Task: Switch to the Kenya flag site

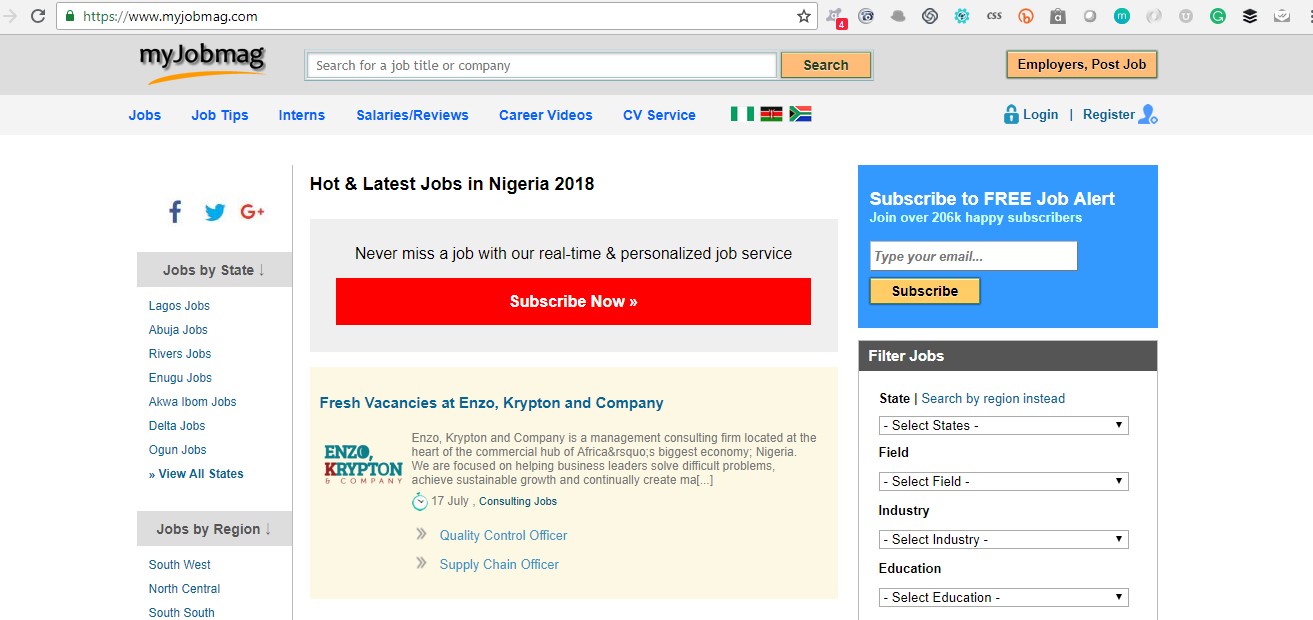Action: tap(771, 114)
